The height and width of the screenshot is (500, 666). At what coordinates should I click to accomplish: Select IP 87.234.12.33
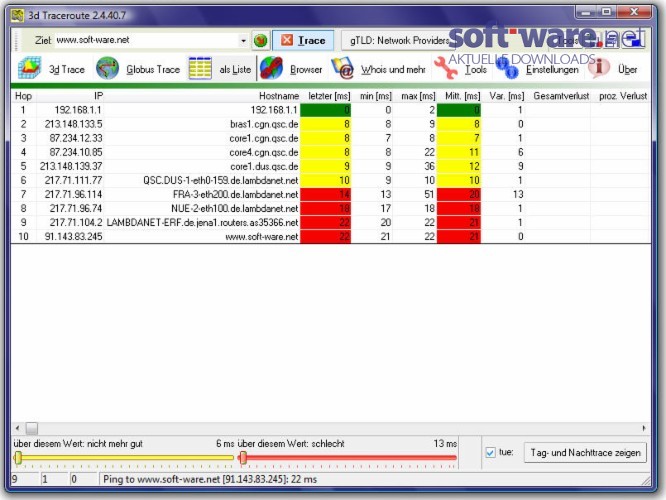pos(76,138)
